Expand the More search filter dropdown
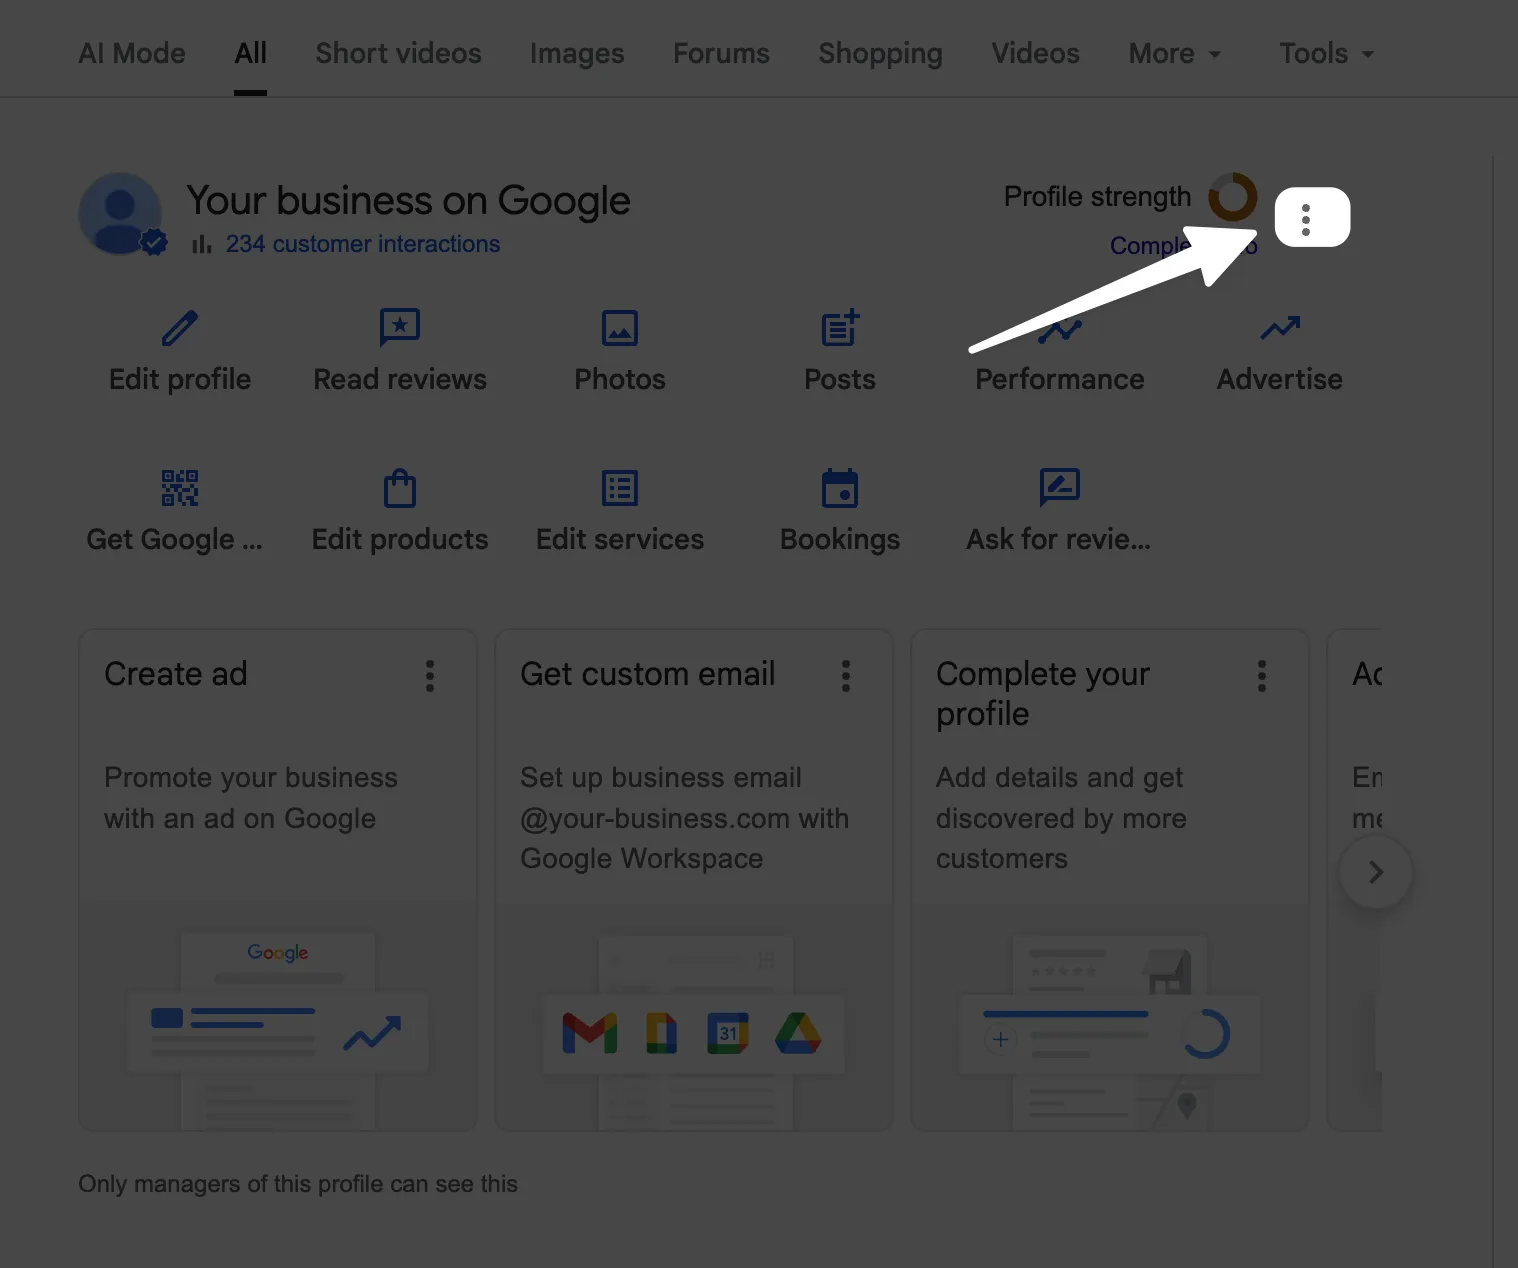This screenshot has width=1518, height=1268. (x=1174, y=54)
